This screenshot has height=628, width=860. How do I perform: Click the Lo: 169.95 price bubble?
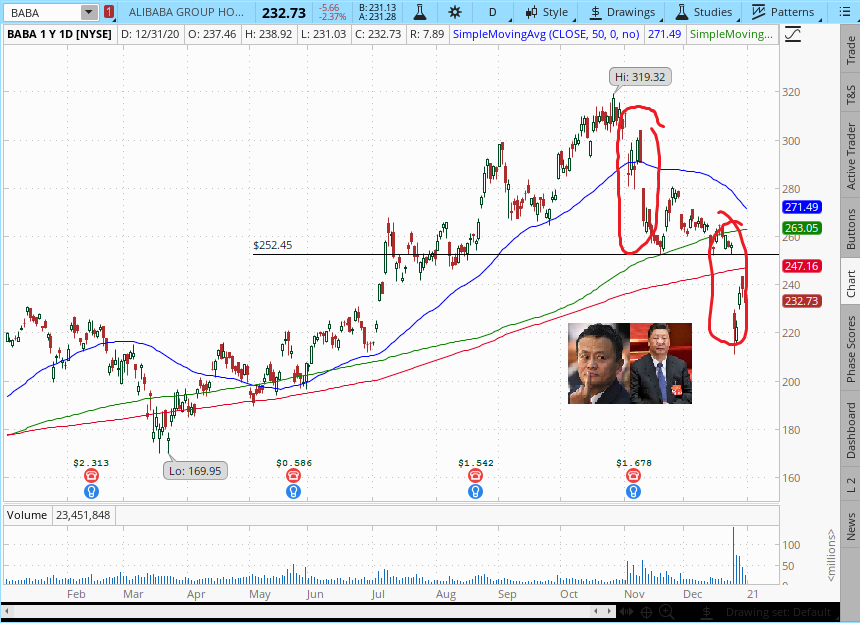click(x=195, y=471)
